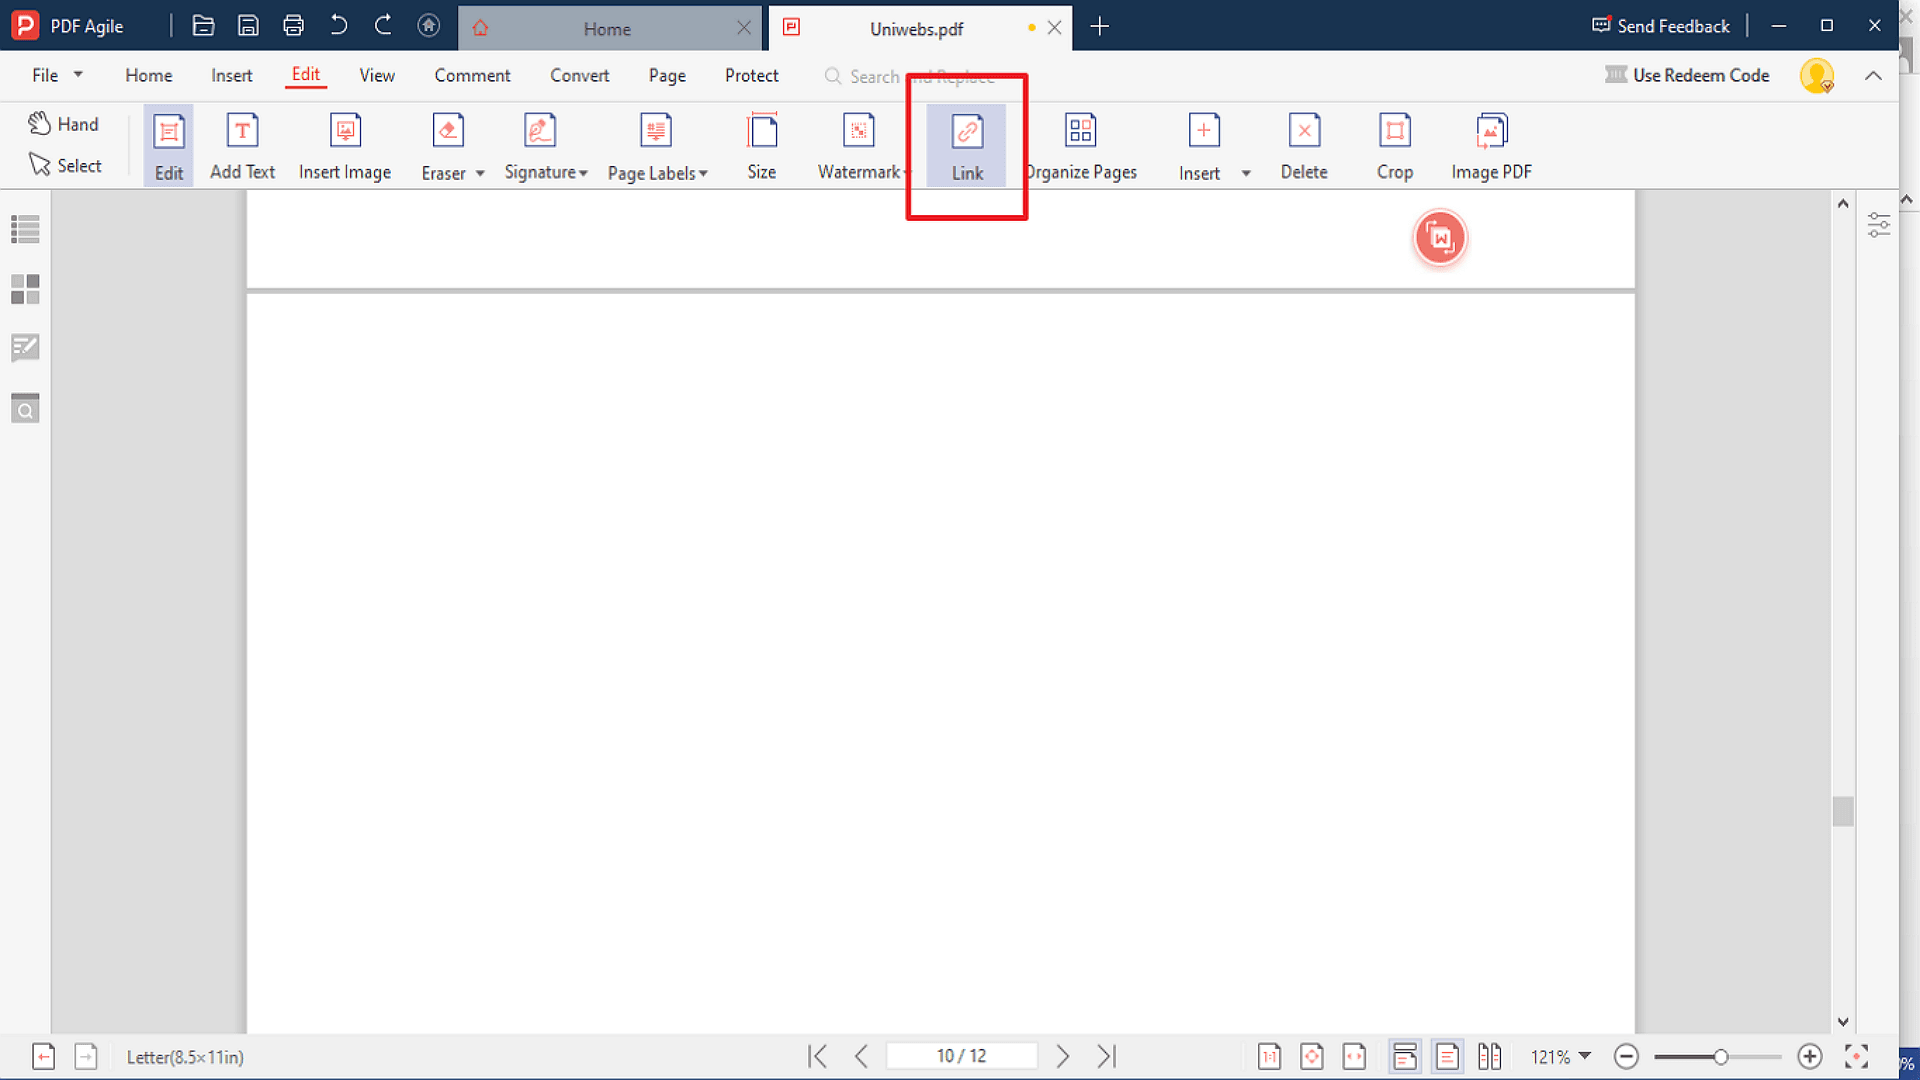The height and width of the screenshot is (1080, 1920).
Task: Click the zoom slider handle
Action: (1720, 1057)
